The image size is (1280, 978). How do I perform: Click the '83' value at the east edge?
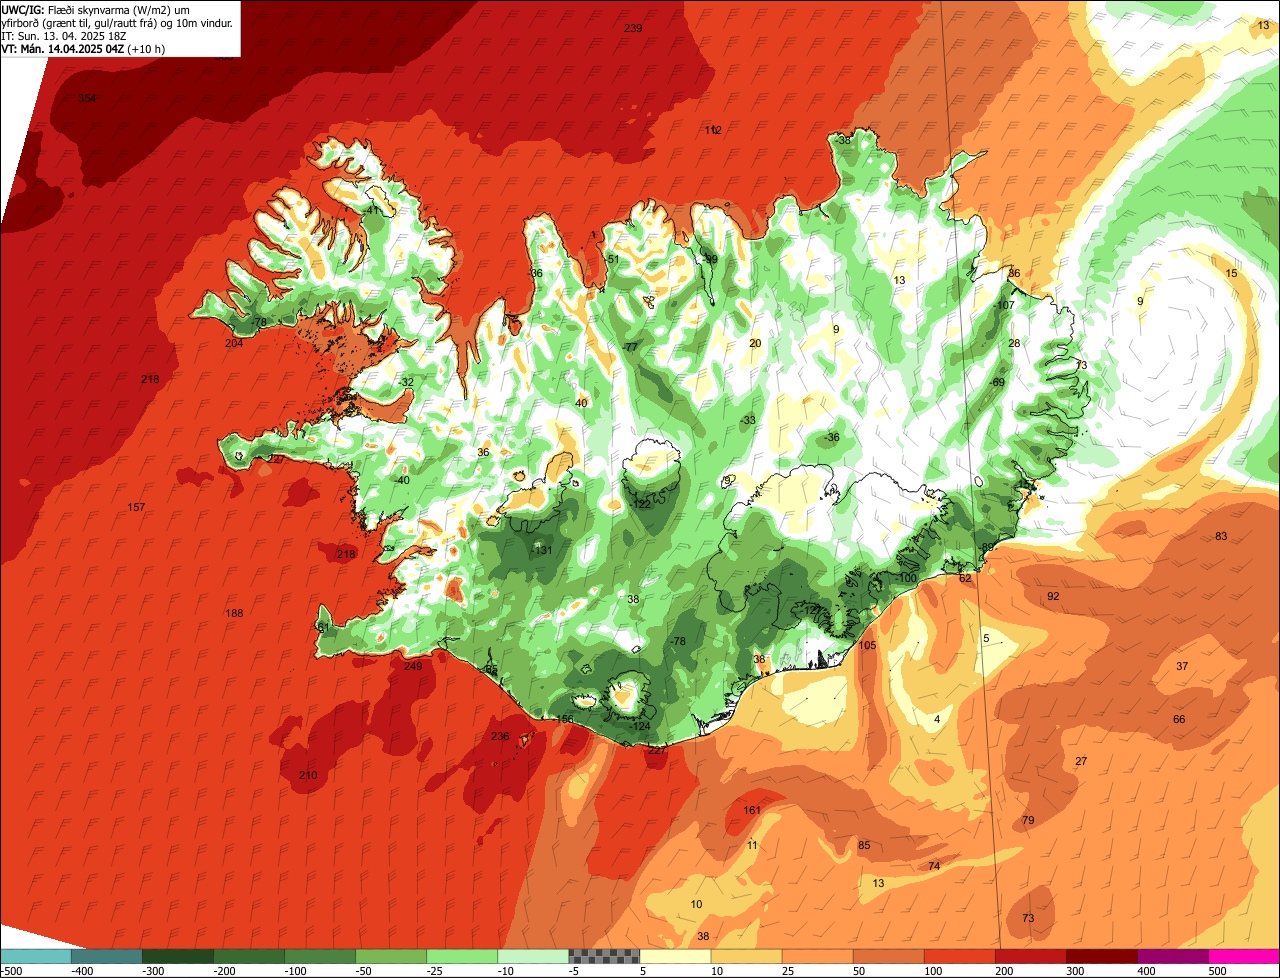tap(1221, 536)
